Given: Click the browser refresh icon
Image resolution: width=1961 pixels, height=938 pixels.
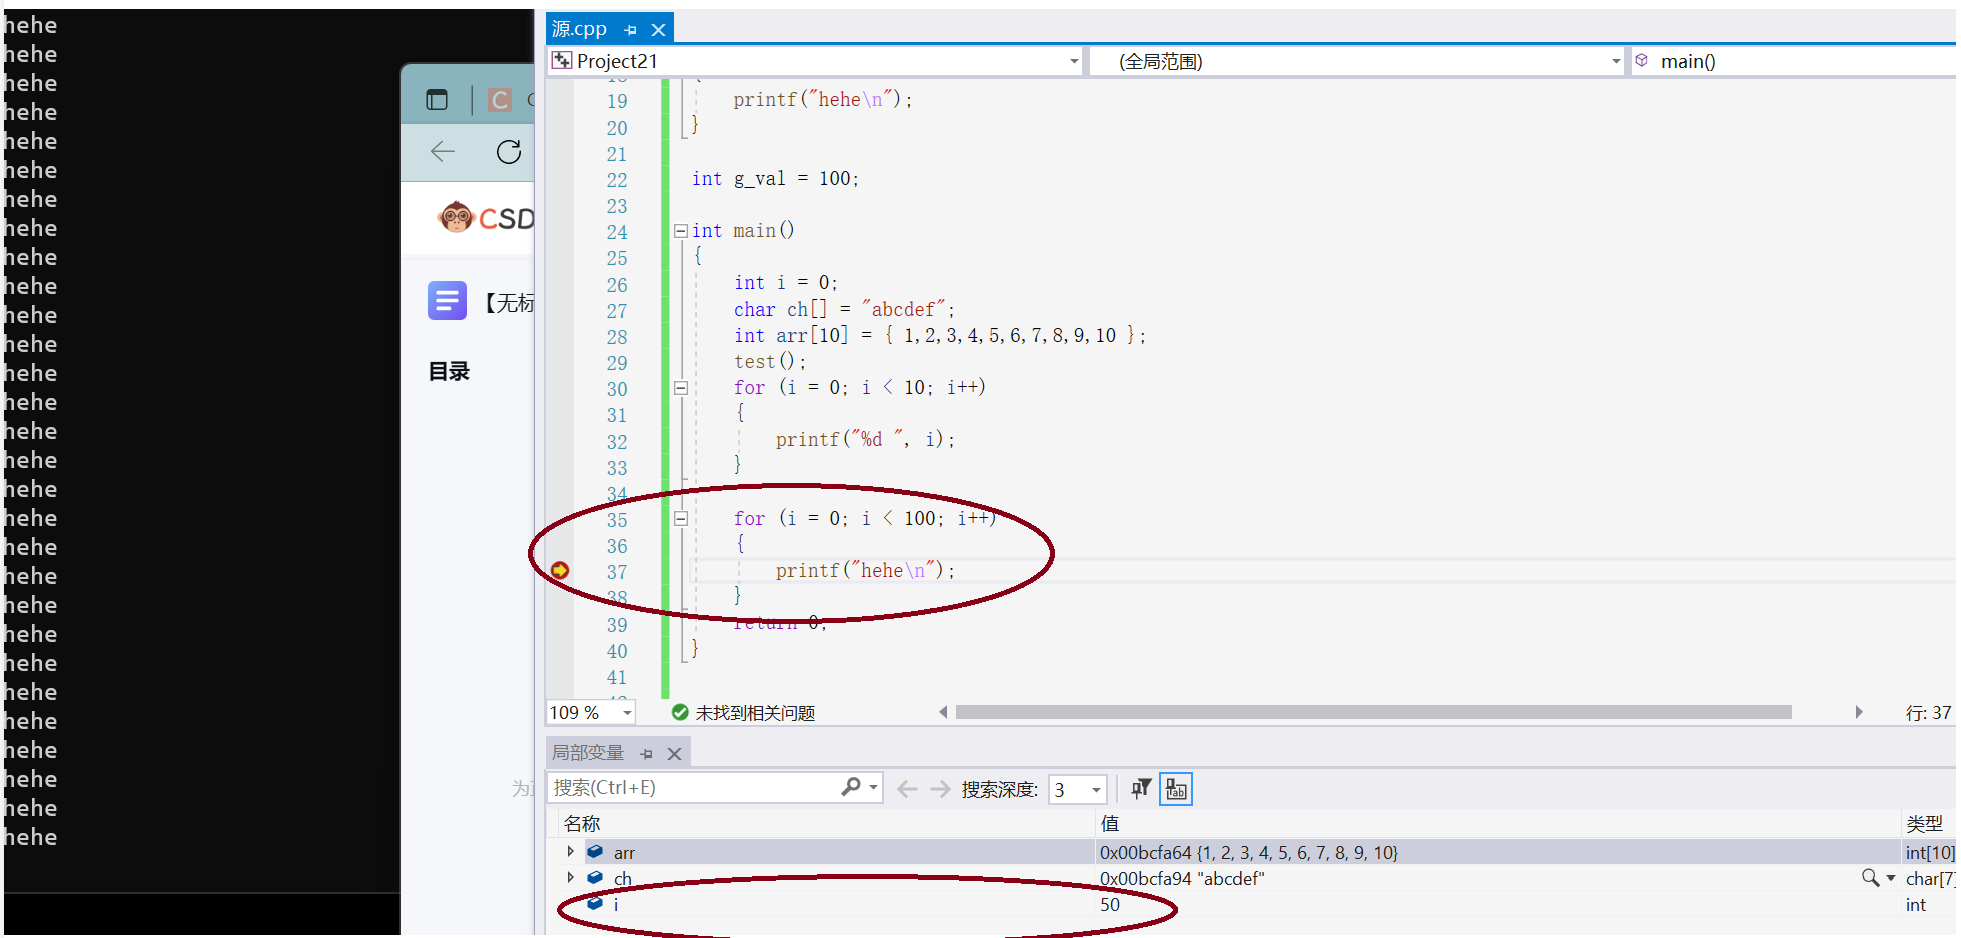Looking at the screenshot, I should point(509,152).
